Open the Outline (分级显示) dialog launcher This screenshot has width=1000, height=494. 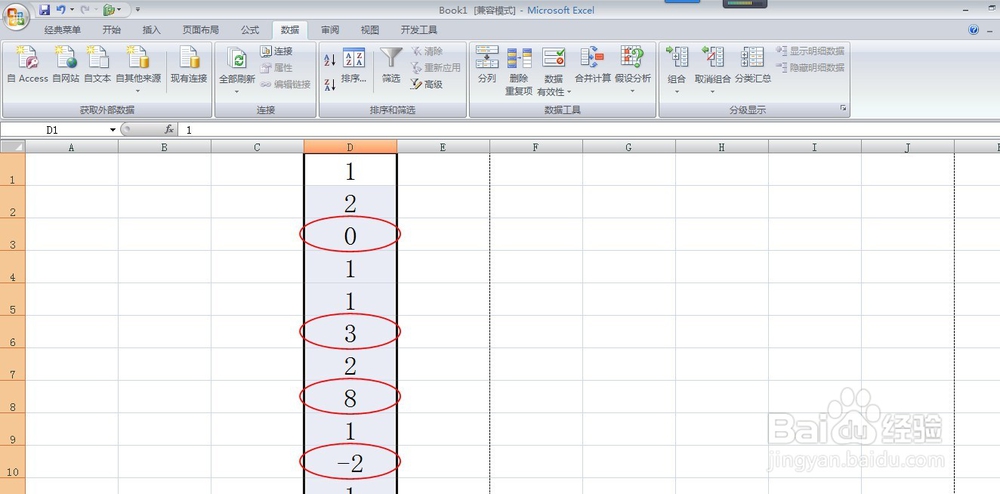pyautogui.click(x=843, y=109)
